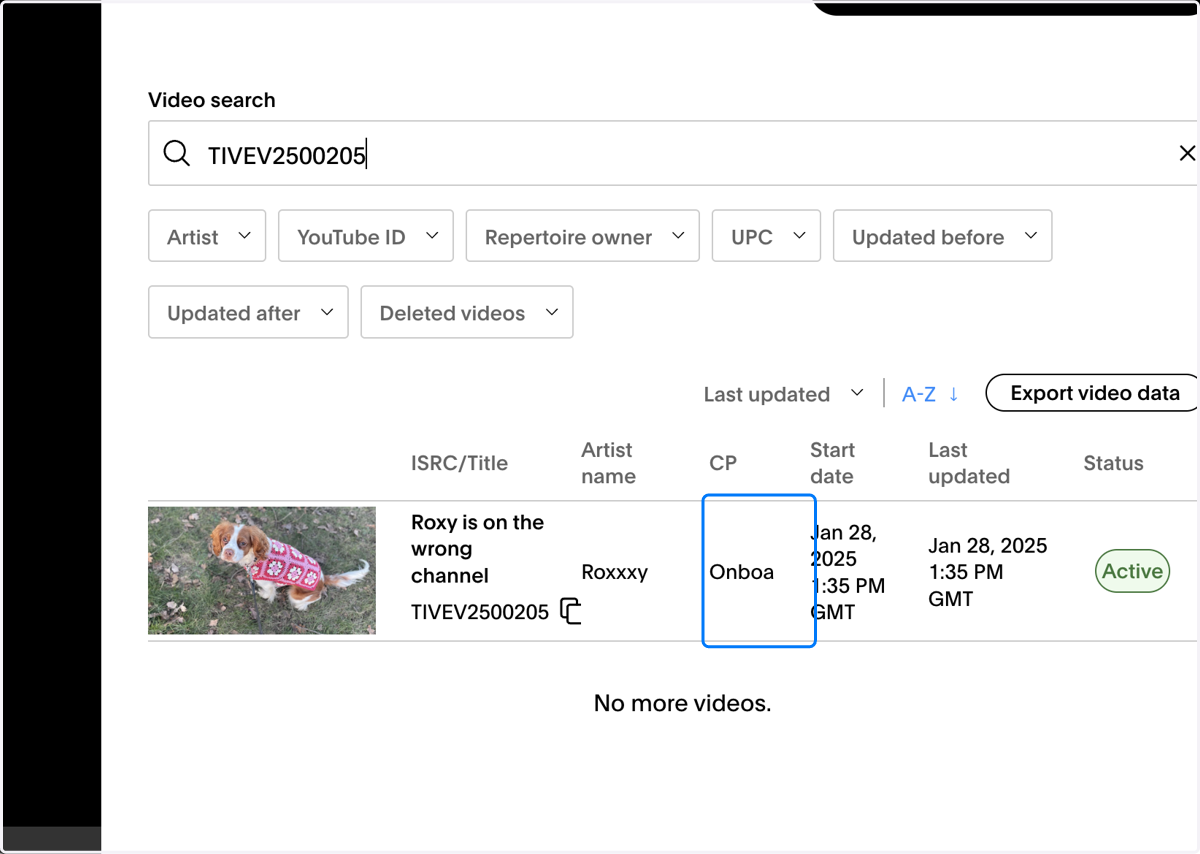1200x854 pixels.
Task: Open the Artist filter dropdown
Action: (x=207, y=236)
